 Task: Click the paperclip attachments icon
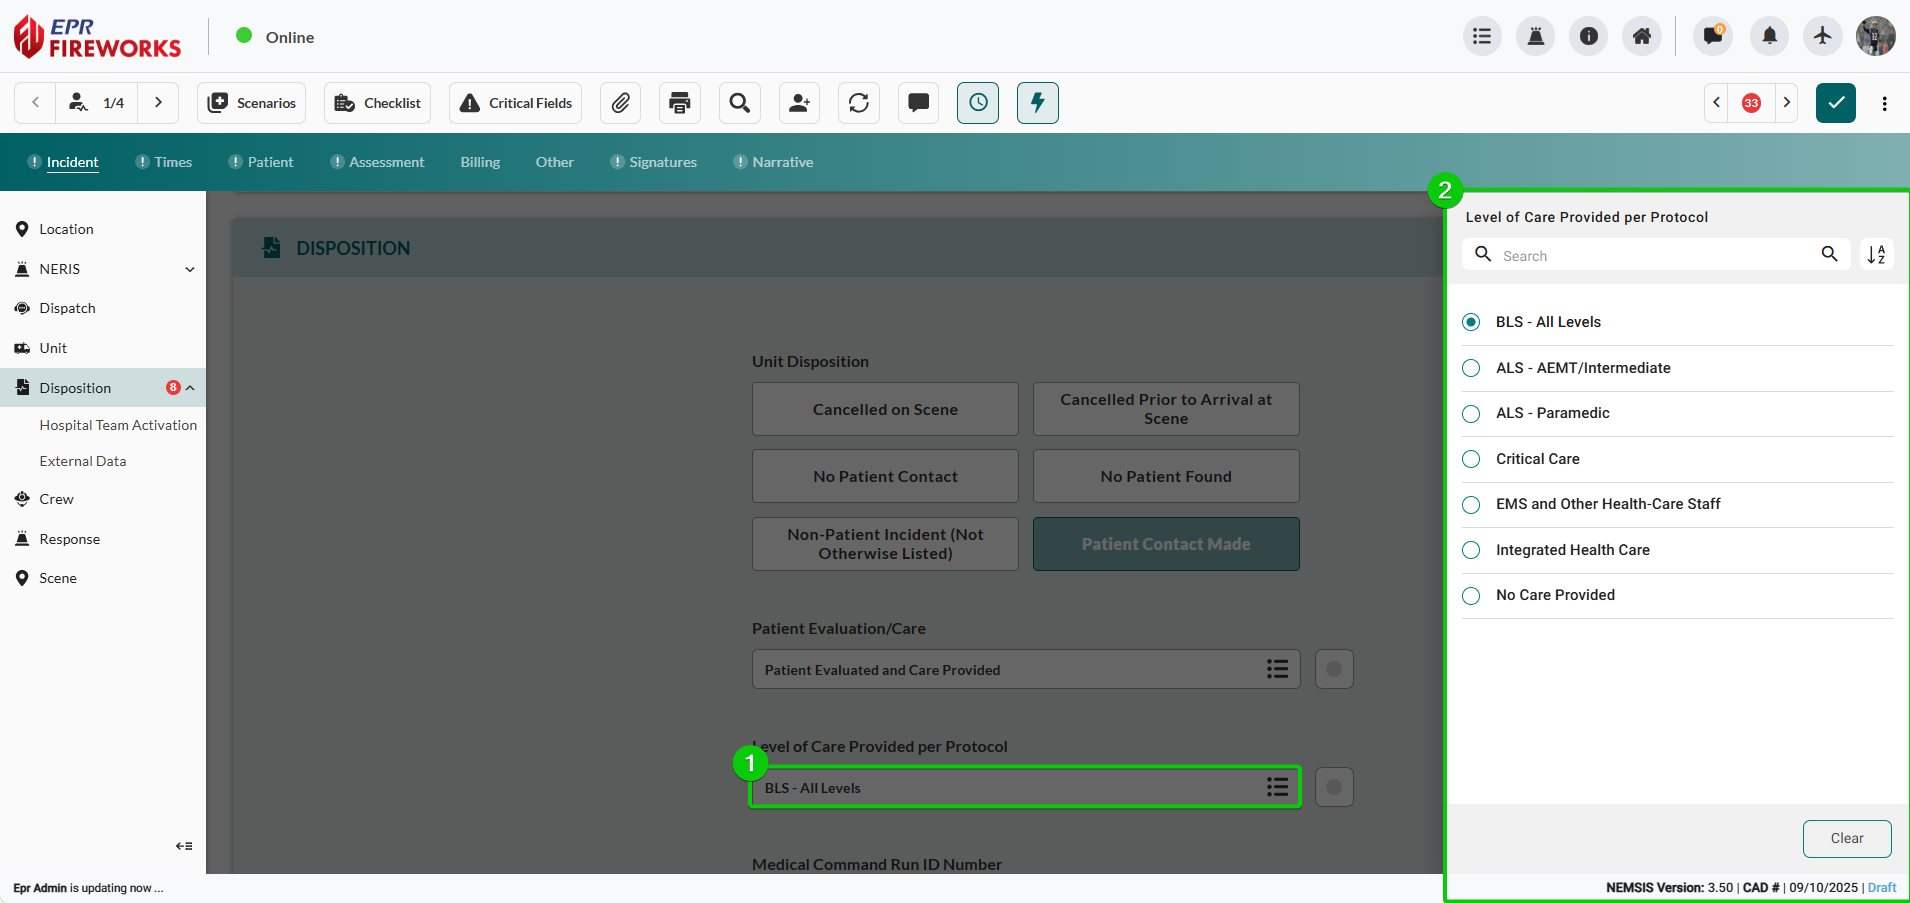620,103
